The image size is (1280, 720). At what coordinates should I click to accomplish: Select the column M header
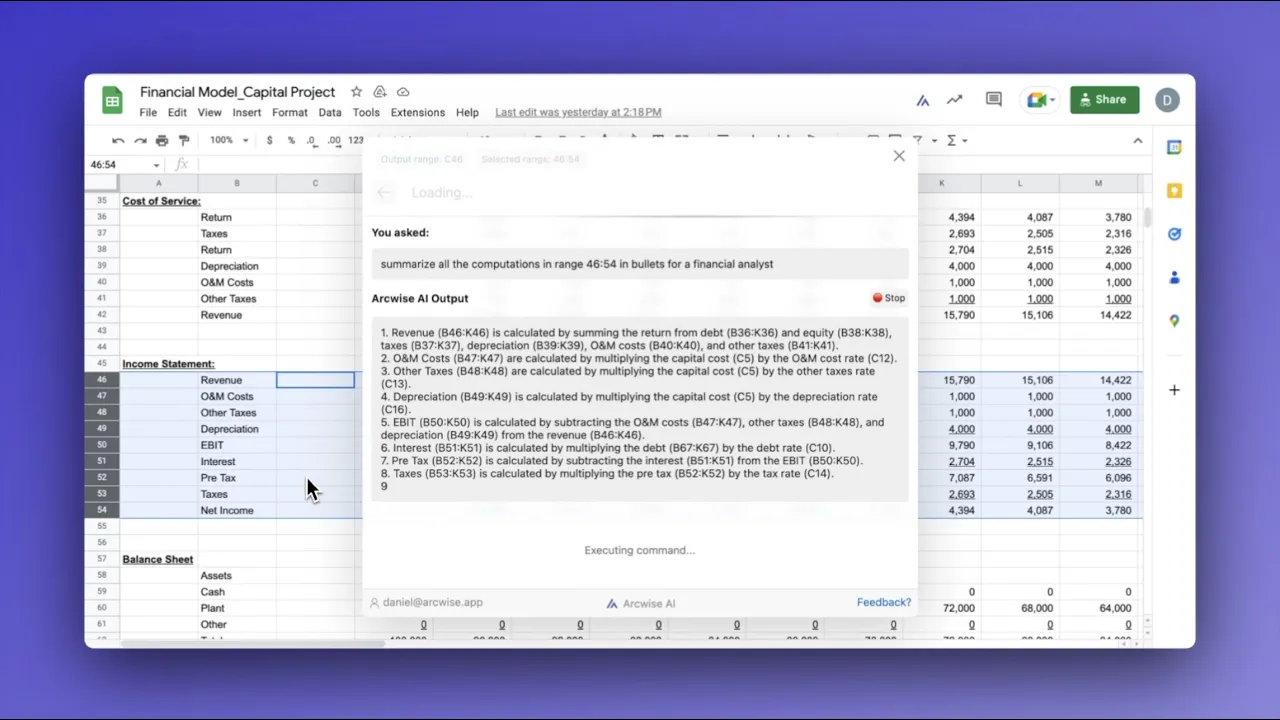[1098, 183]
